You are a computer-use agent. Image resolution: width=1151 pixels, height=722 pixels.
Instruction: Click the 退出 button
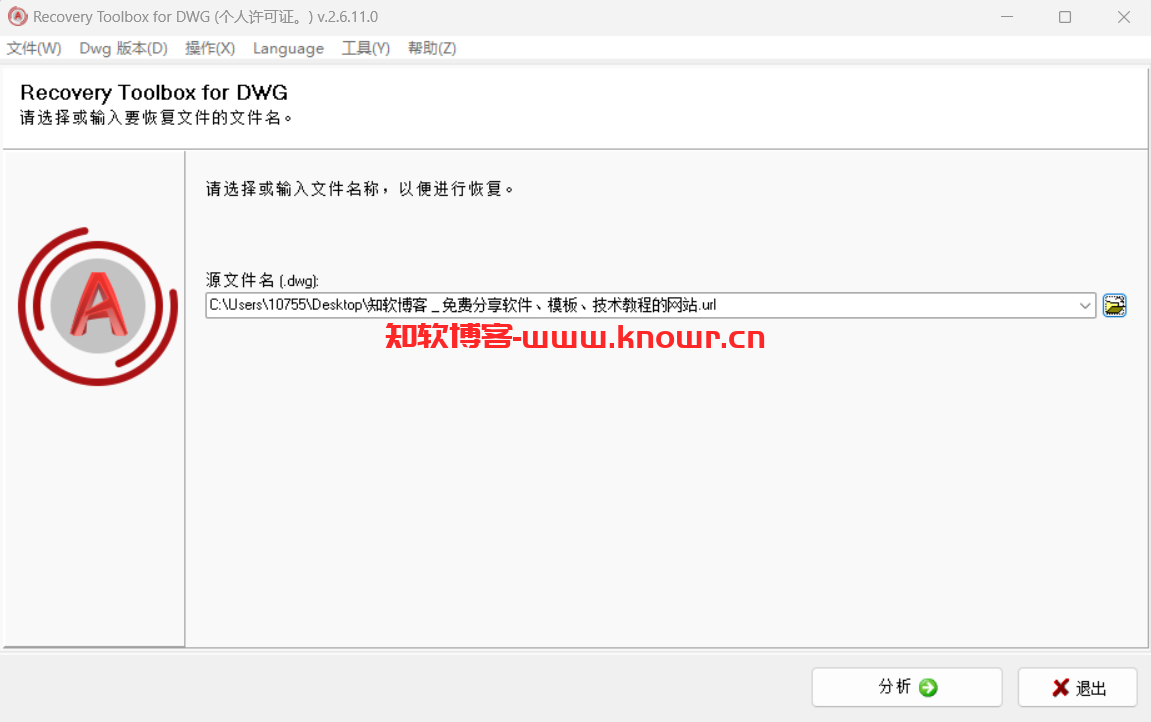pyautogui.click(x=1078, y=688)
